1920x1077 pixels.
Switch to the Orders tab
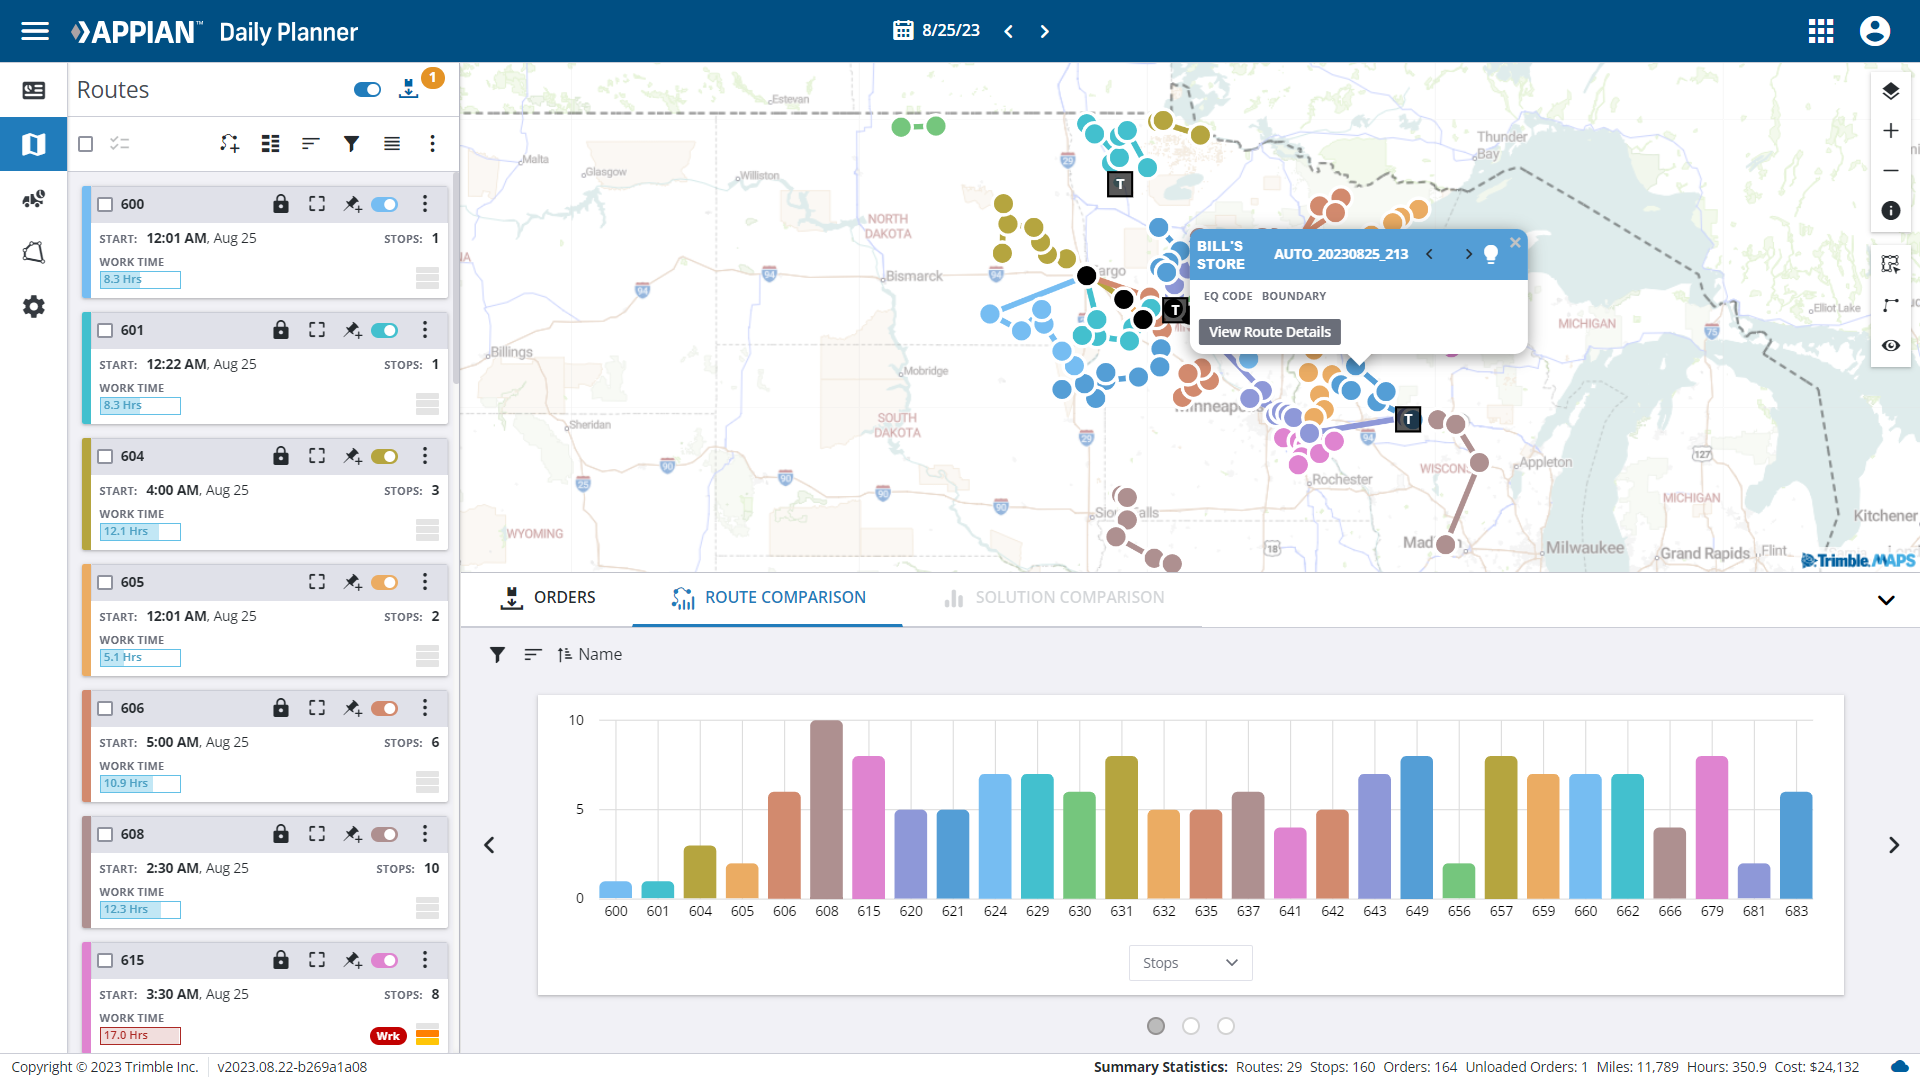click(548, 597)
